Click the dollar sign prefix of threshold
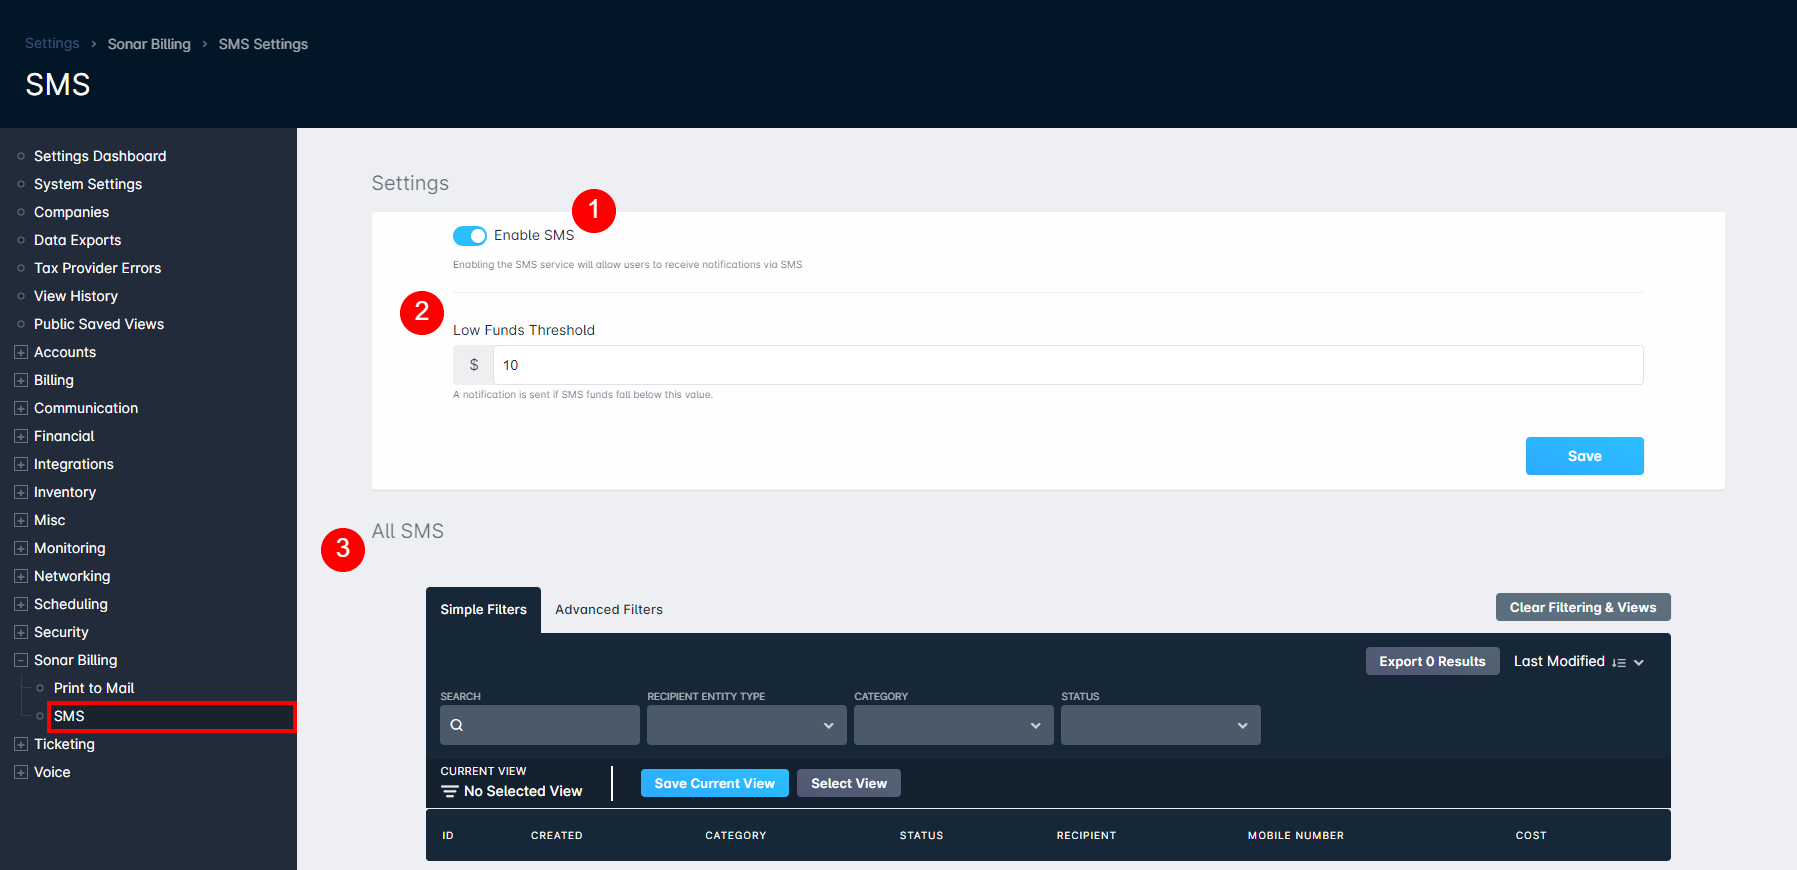The image size is (1797, 870). (474, 365)
